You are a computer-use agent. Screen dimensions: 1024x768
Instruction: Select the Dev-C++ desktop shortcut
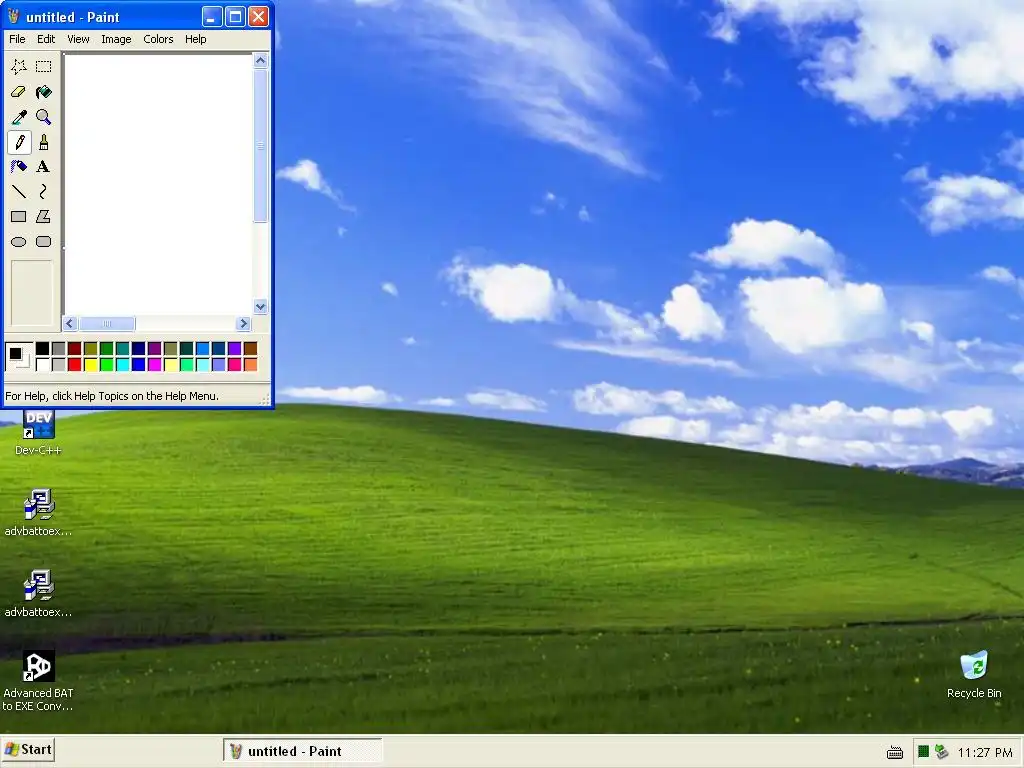point(38,432)
